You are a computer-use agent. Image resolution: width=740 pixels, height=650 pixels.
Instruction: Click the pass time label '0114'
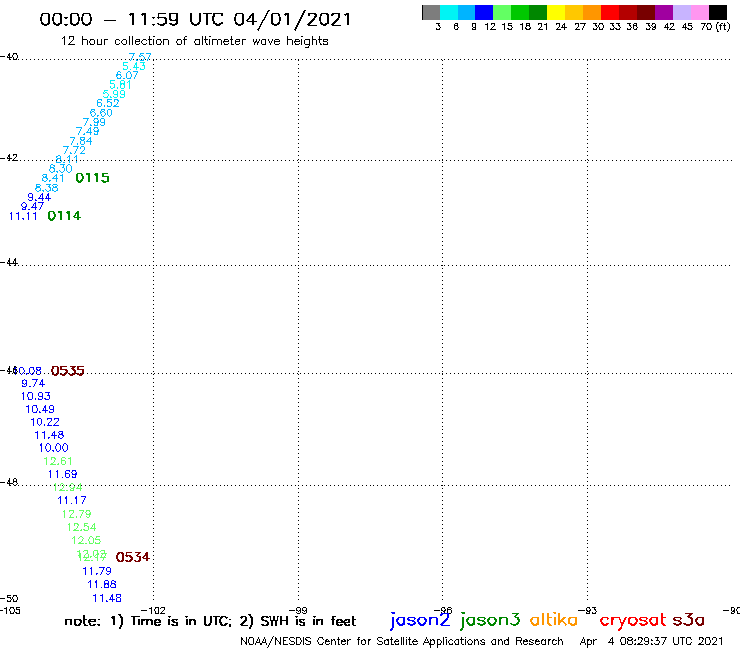click(x=64, y=216)
